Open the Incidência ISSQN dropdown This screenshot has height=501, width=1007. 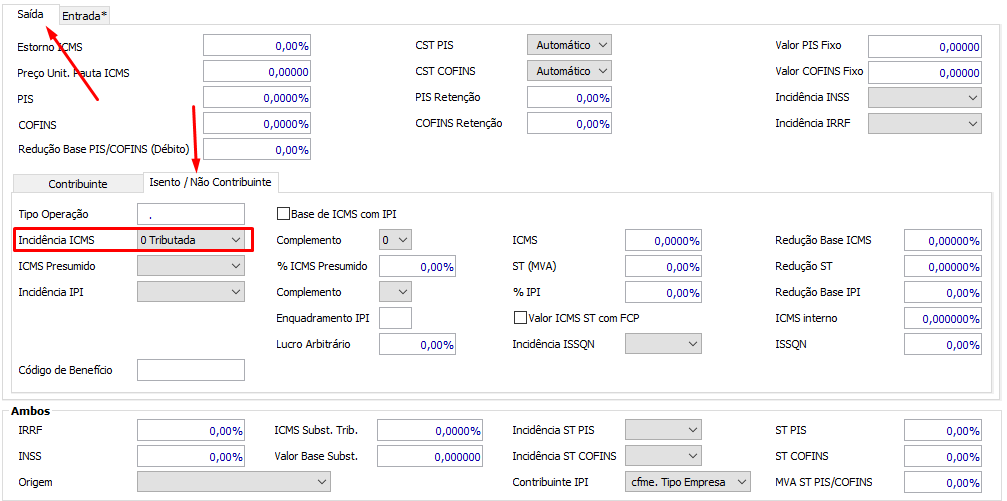click(x=664, y=344)
